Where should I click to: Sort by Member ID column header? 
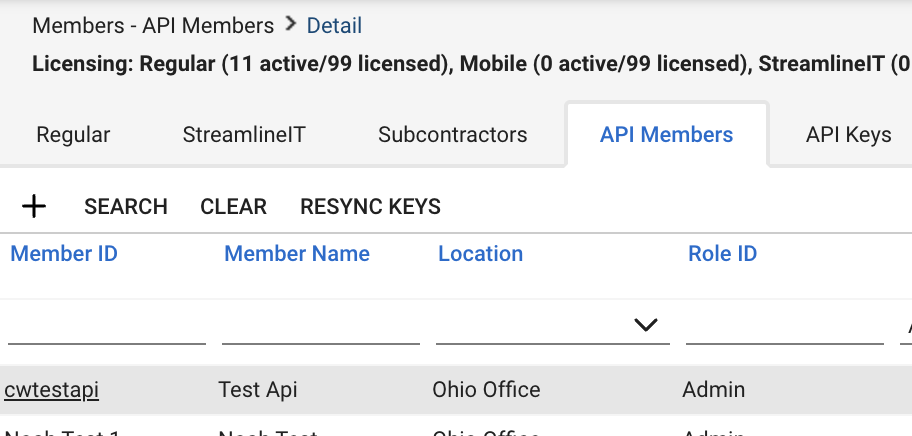point(64,254)
